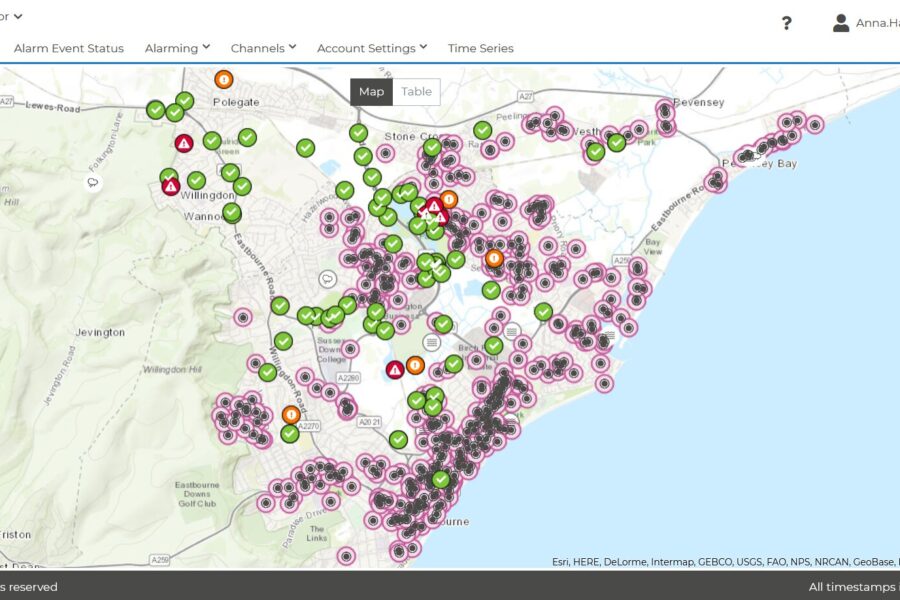Expand the Account Settings dropdown
Viewport: 900px width, 600px height.
tap(372, 48)
